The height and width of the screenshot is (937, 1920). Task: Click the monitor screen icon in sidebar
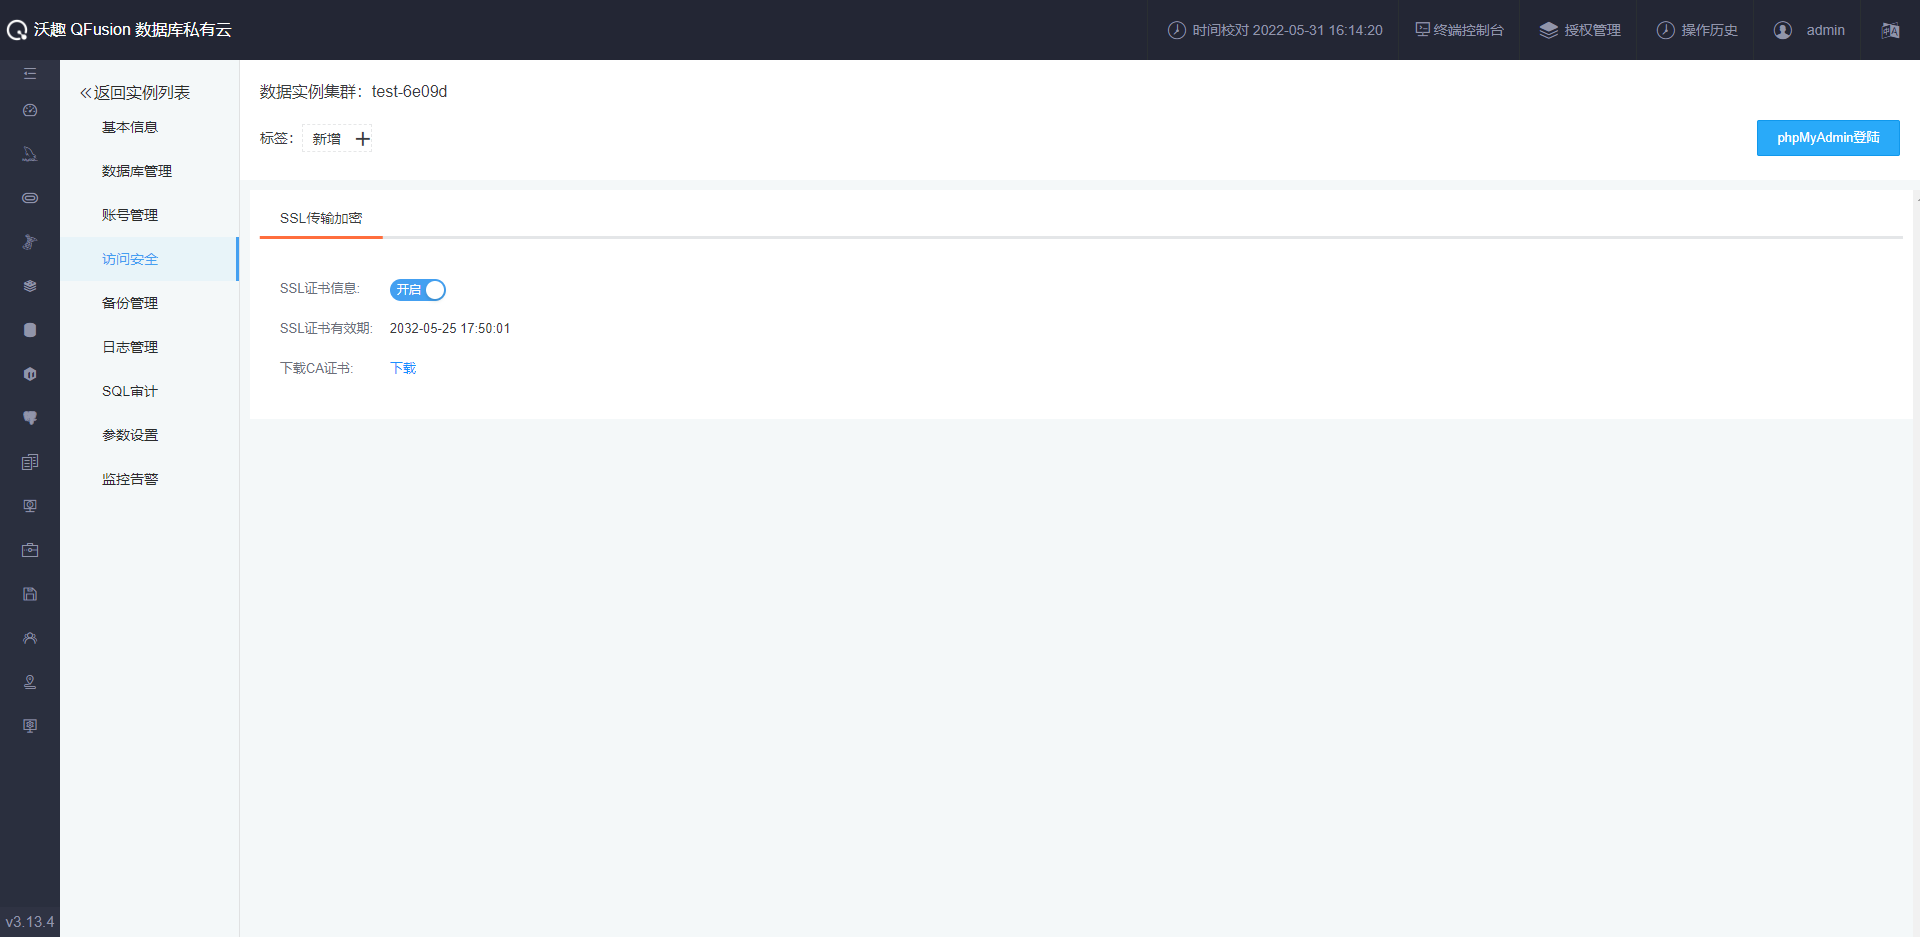tap(30, 506)
